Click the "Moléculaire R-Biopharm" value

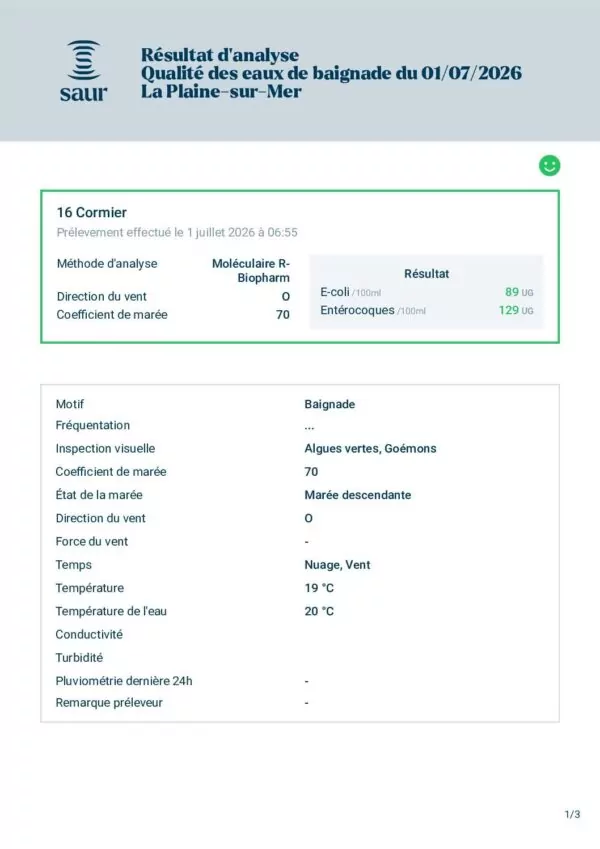click(251, 270)
